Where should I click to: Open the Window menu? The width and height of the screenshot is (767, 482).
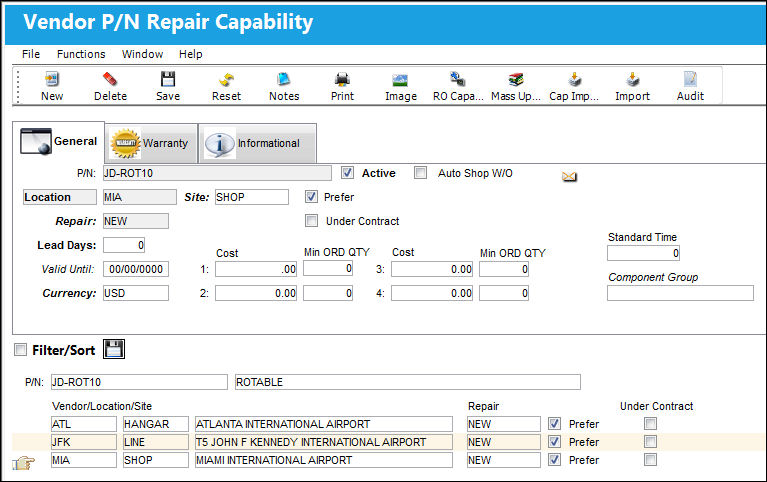coord(142,54)
